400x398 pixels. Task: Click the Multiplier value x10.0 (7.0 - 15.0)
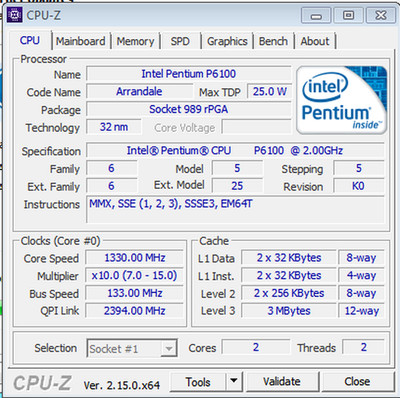(135, 275)
